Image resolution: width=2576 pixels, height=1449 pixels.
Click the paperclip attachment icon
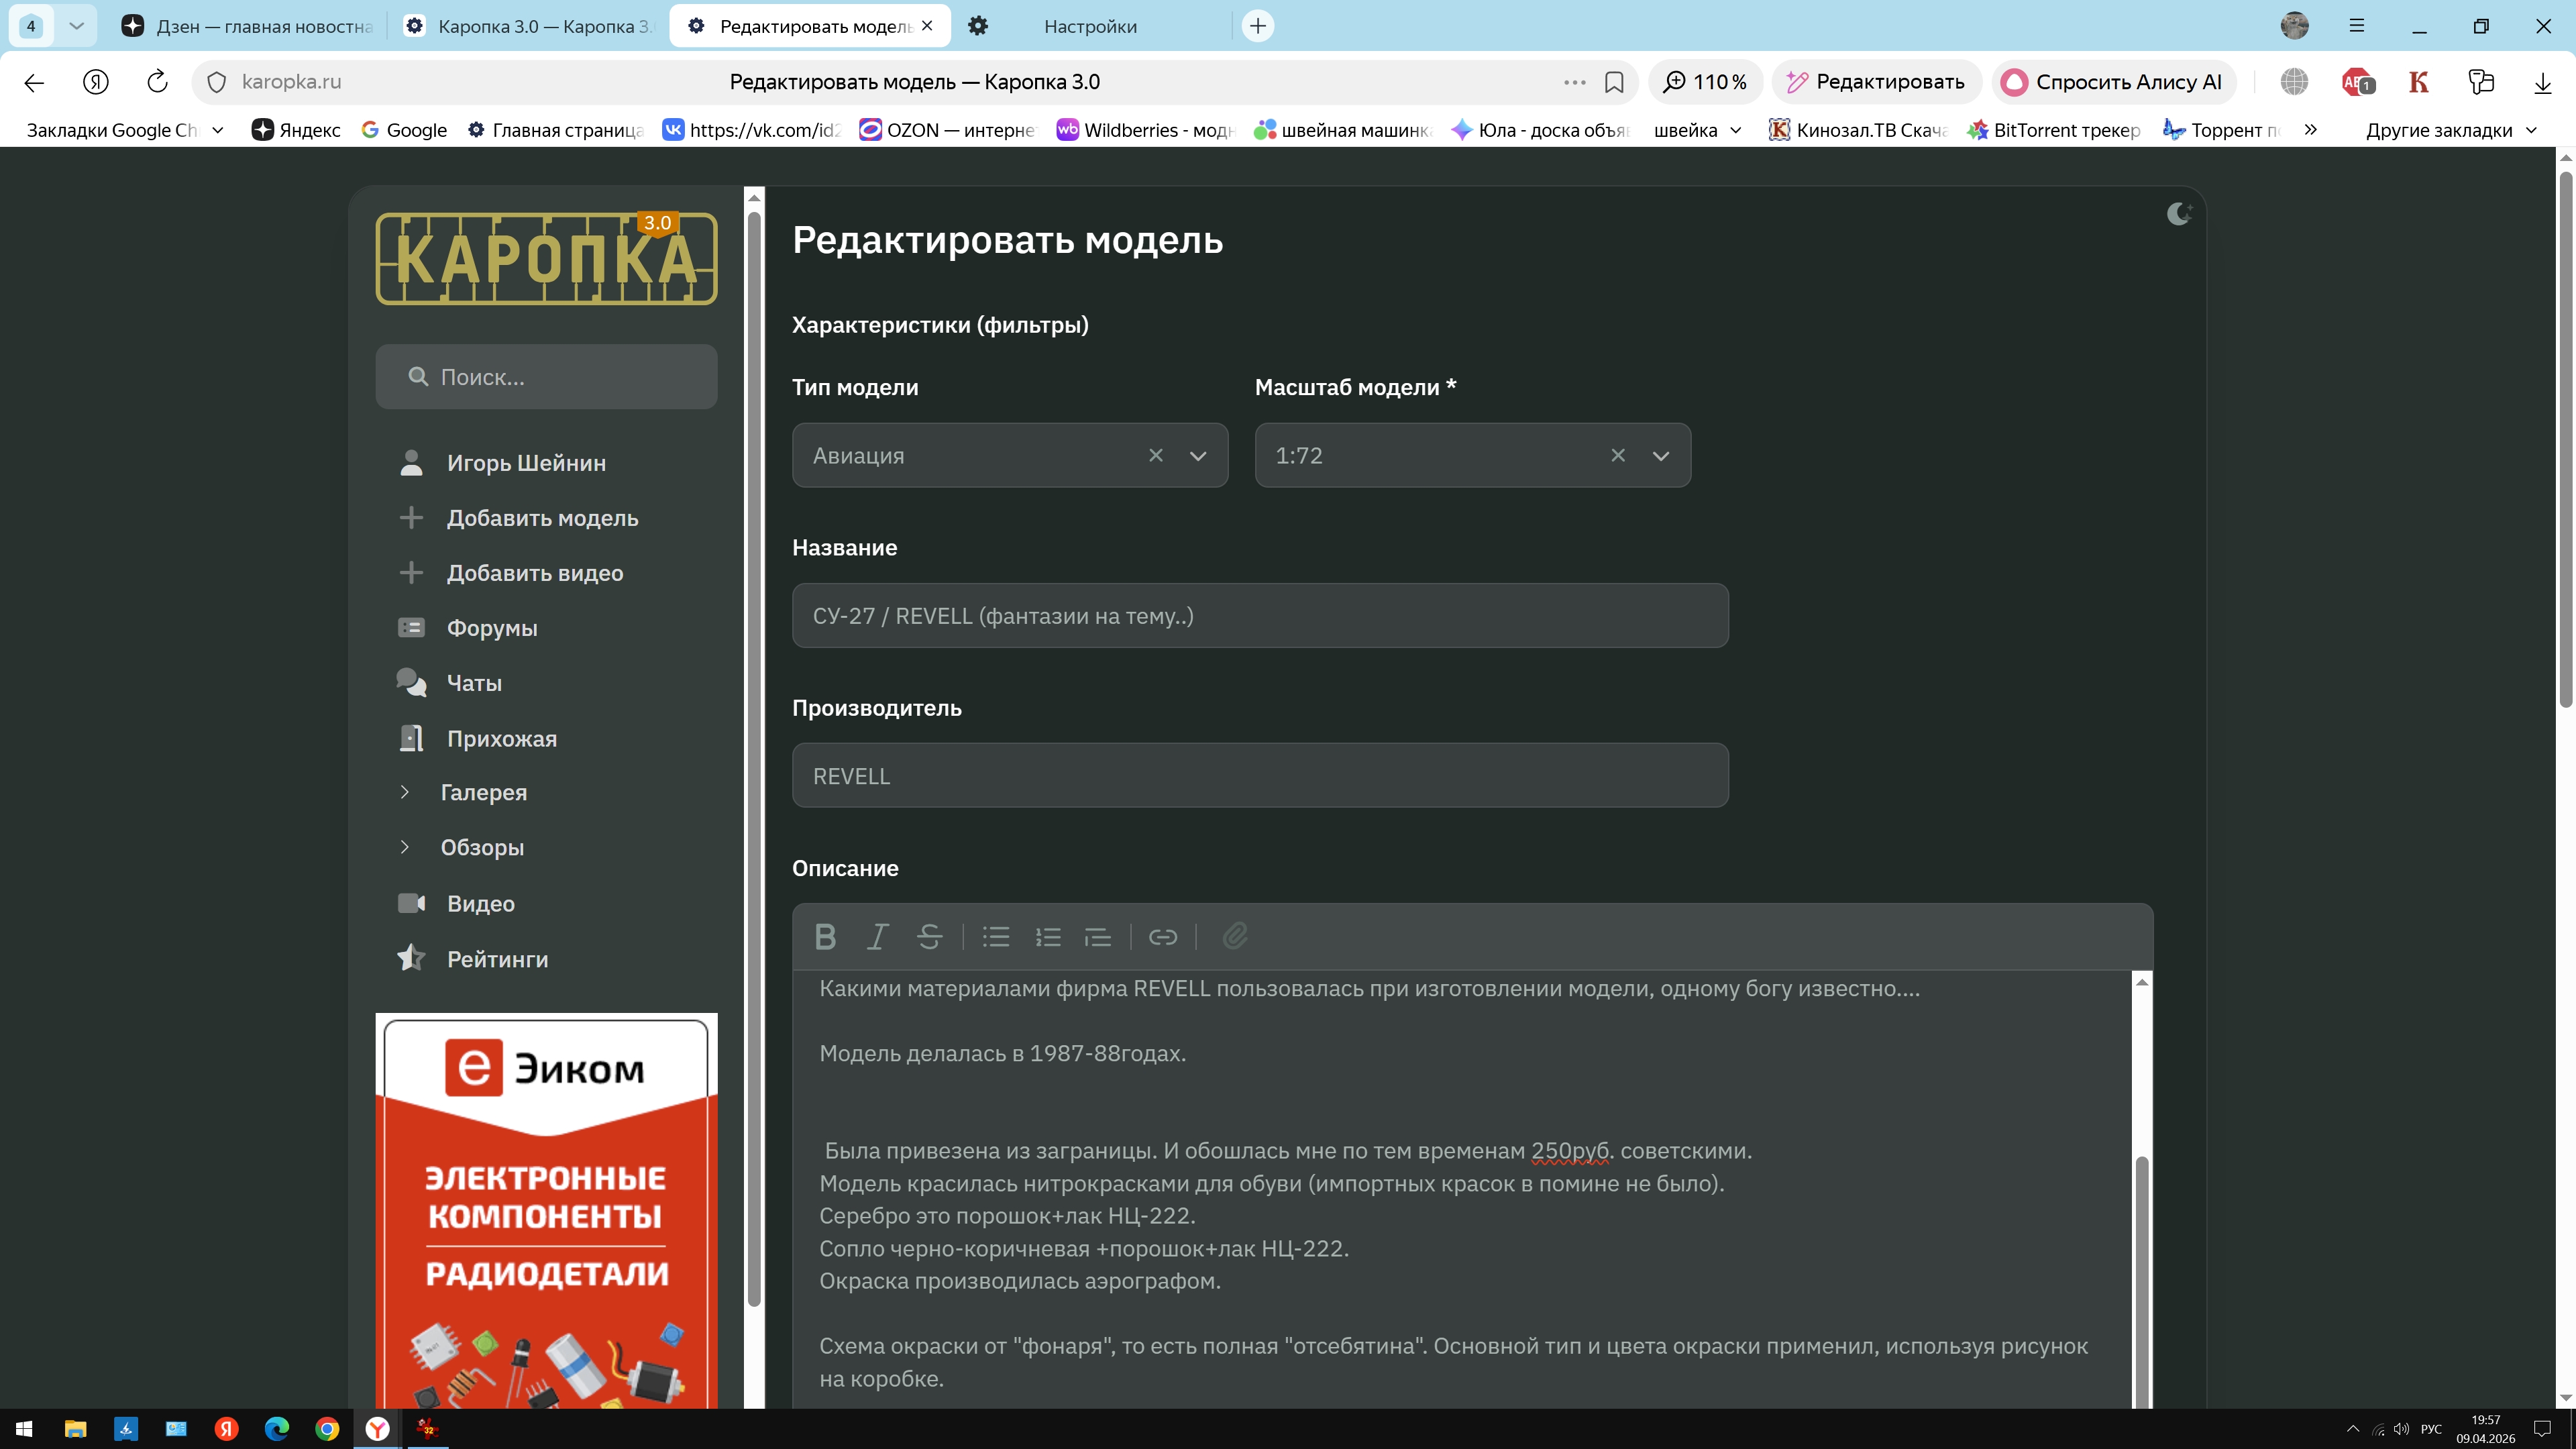tap(1235, 937)
